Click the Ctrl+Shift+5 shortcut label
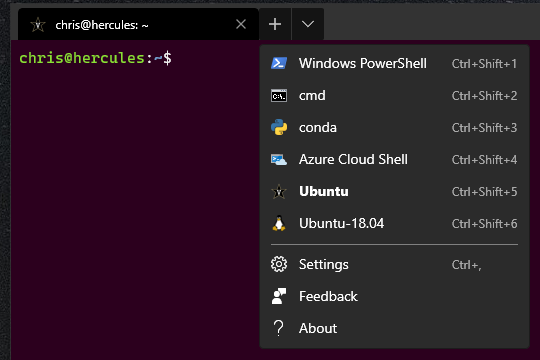This screenshot has height=360, width=540. pyautogui.click(x=484, y=192)
